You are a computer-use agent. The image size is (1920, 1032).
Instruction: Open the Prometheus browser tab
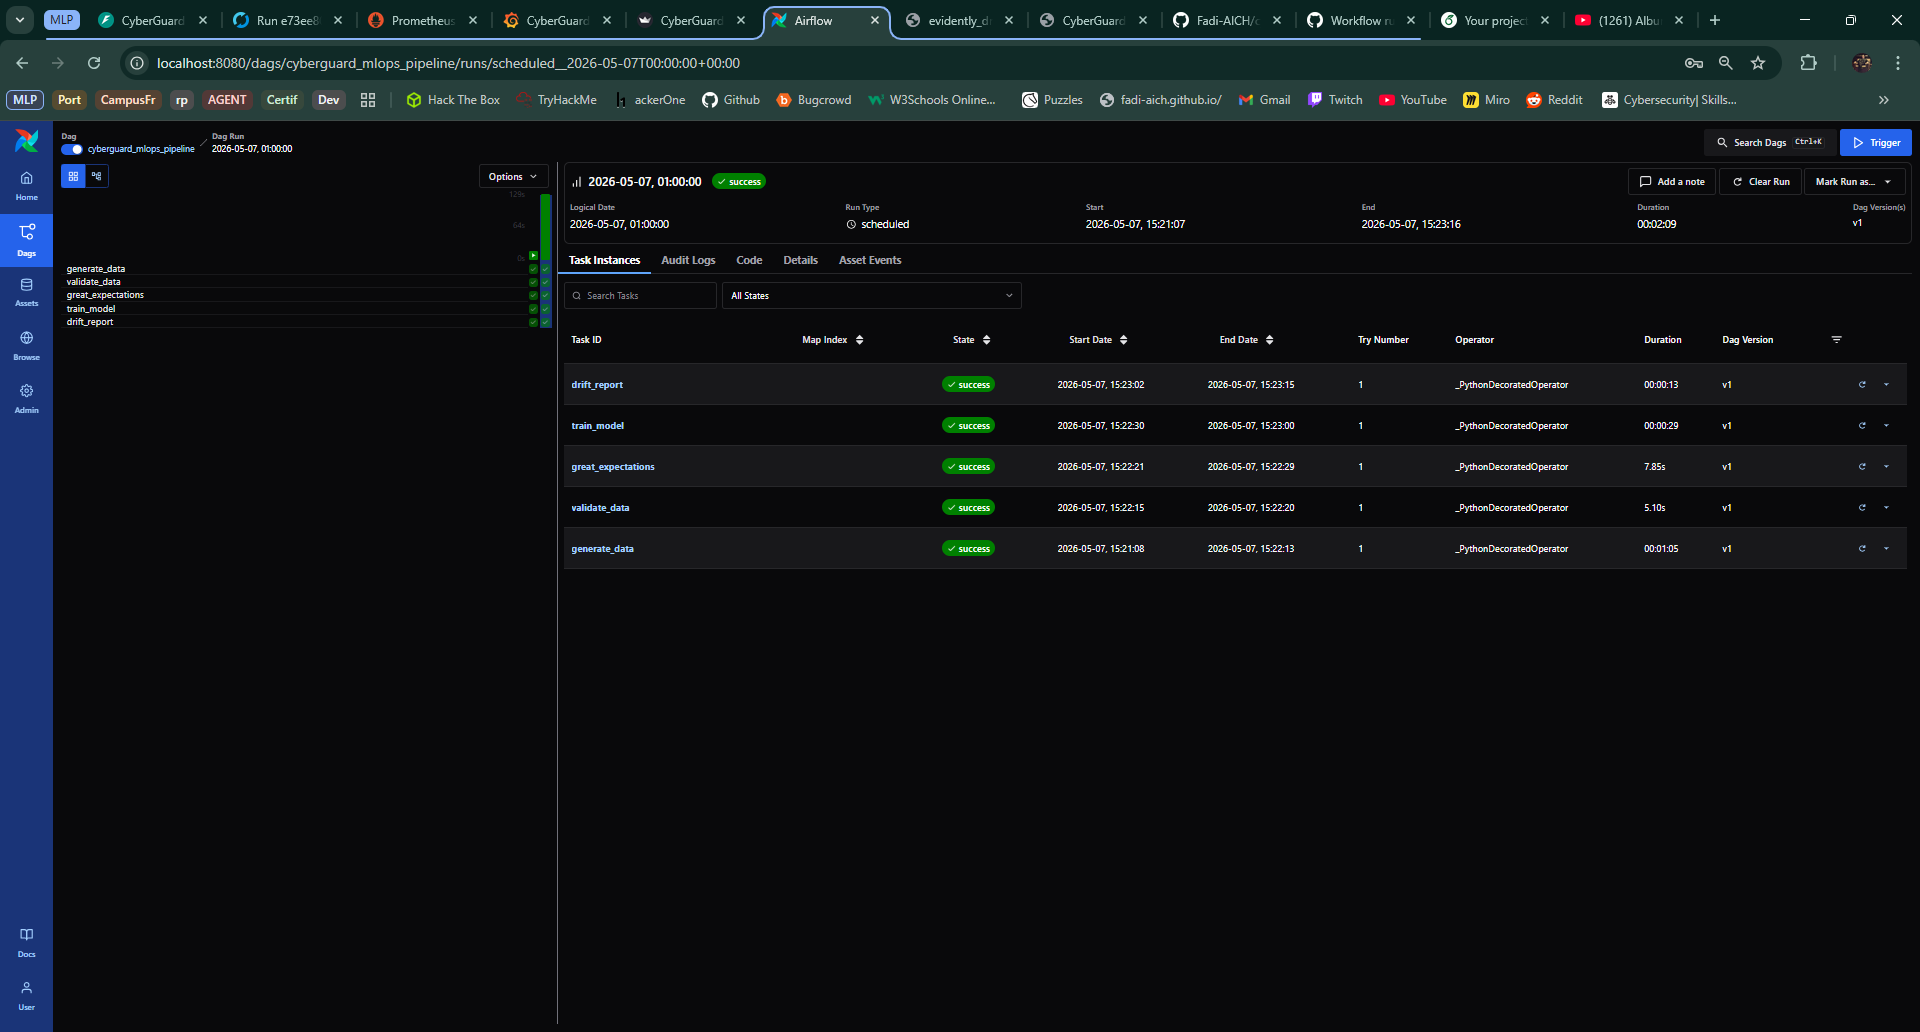[423, 20]
